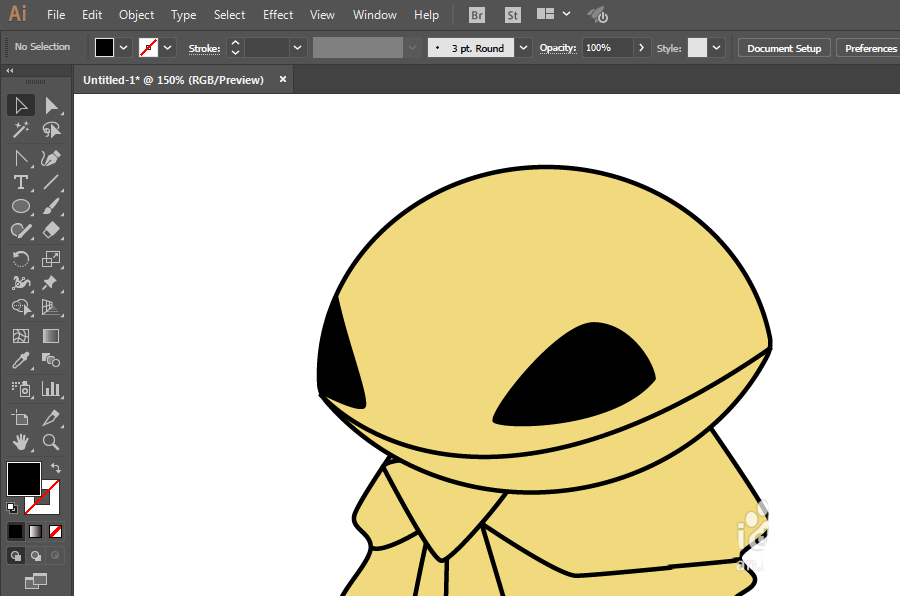The image size is (900, 596).
Task: Swap fill and stroke colors
Action: pyautogui.click(x=56, y=467)
